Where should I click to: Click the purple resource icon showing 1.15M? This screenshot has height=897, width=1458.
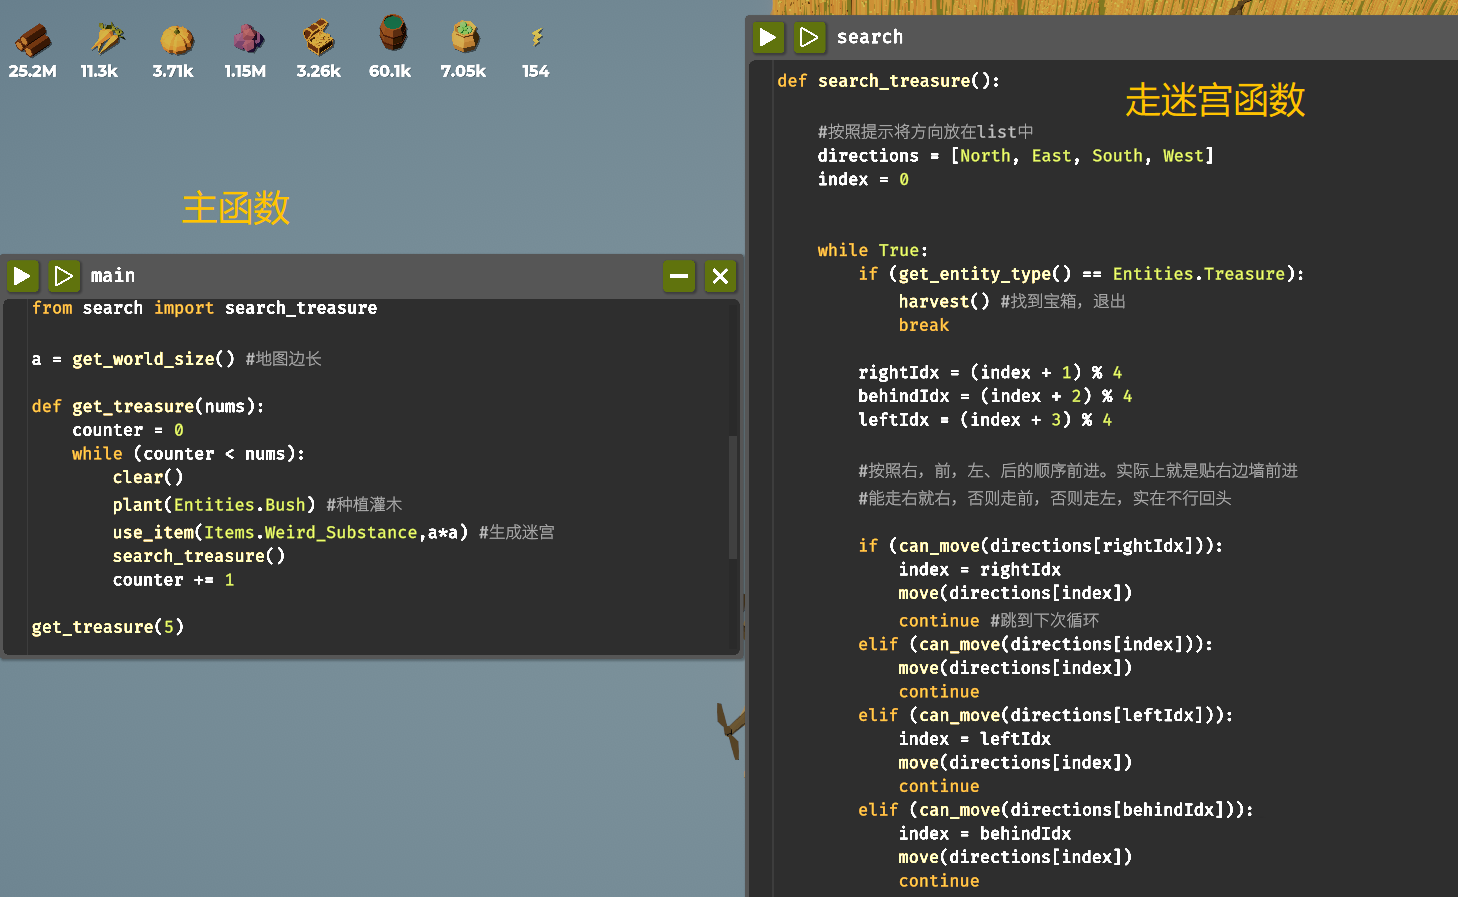tap(247, 40)
